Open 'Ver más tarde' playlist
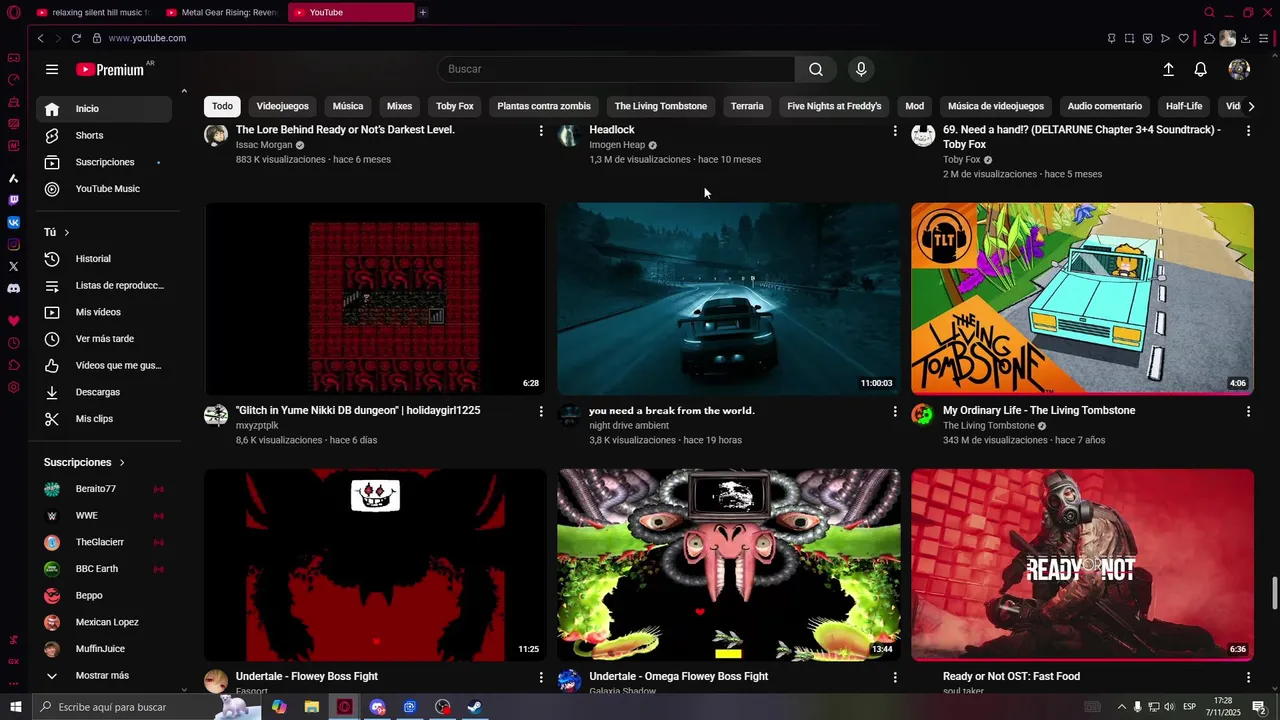 104,339
